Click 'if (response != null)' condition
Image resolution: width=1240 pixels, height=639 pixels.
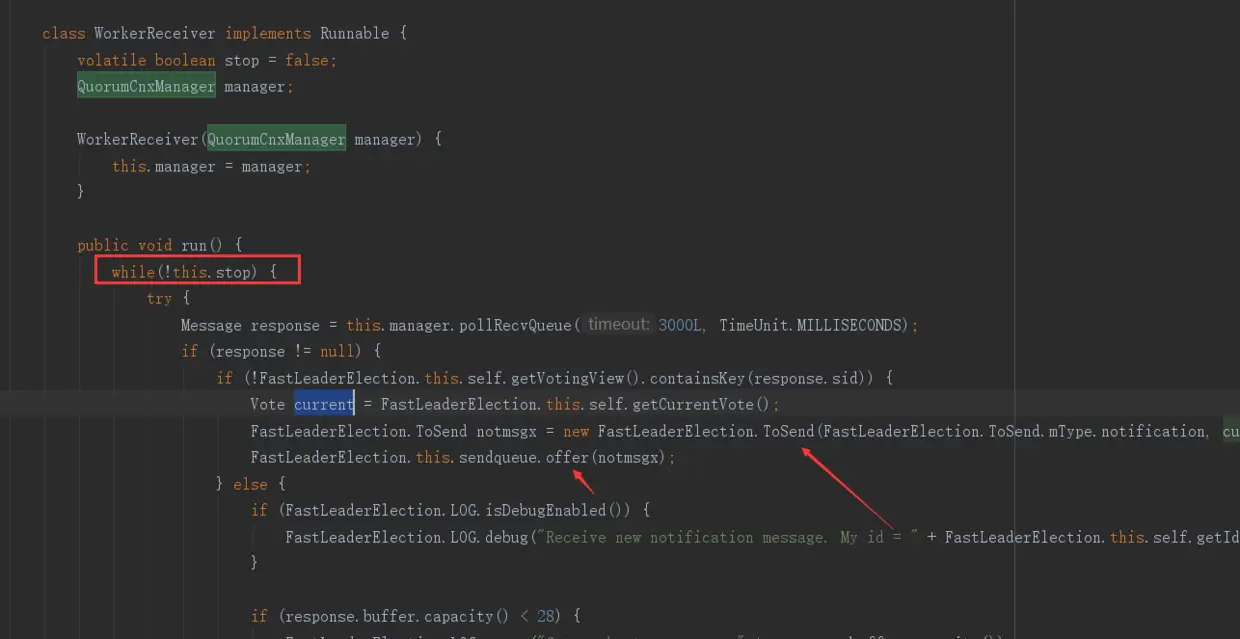tap(275, 351)
